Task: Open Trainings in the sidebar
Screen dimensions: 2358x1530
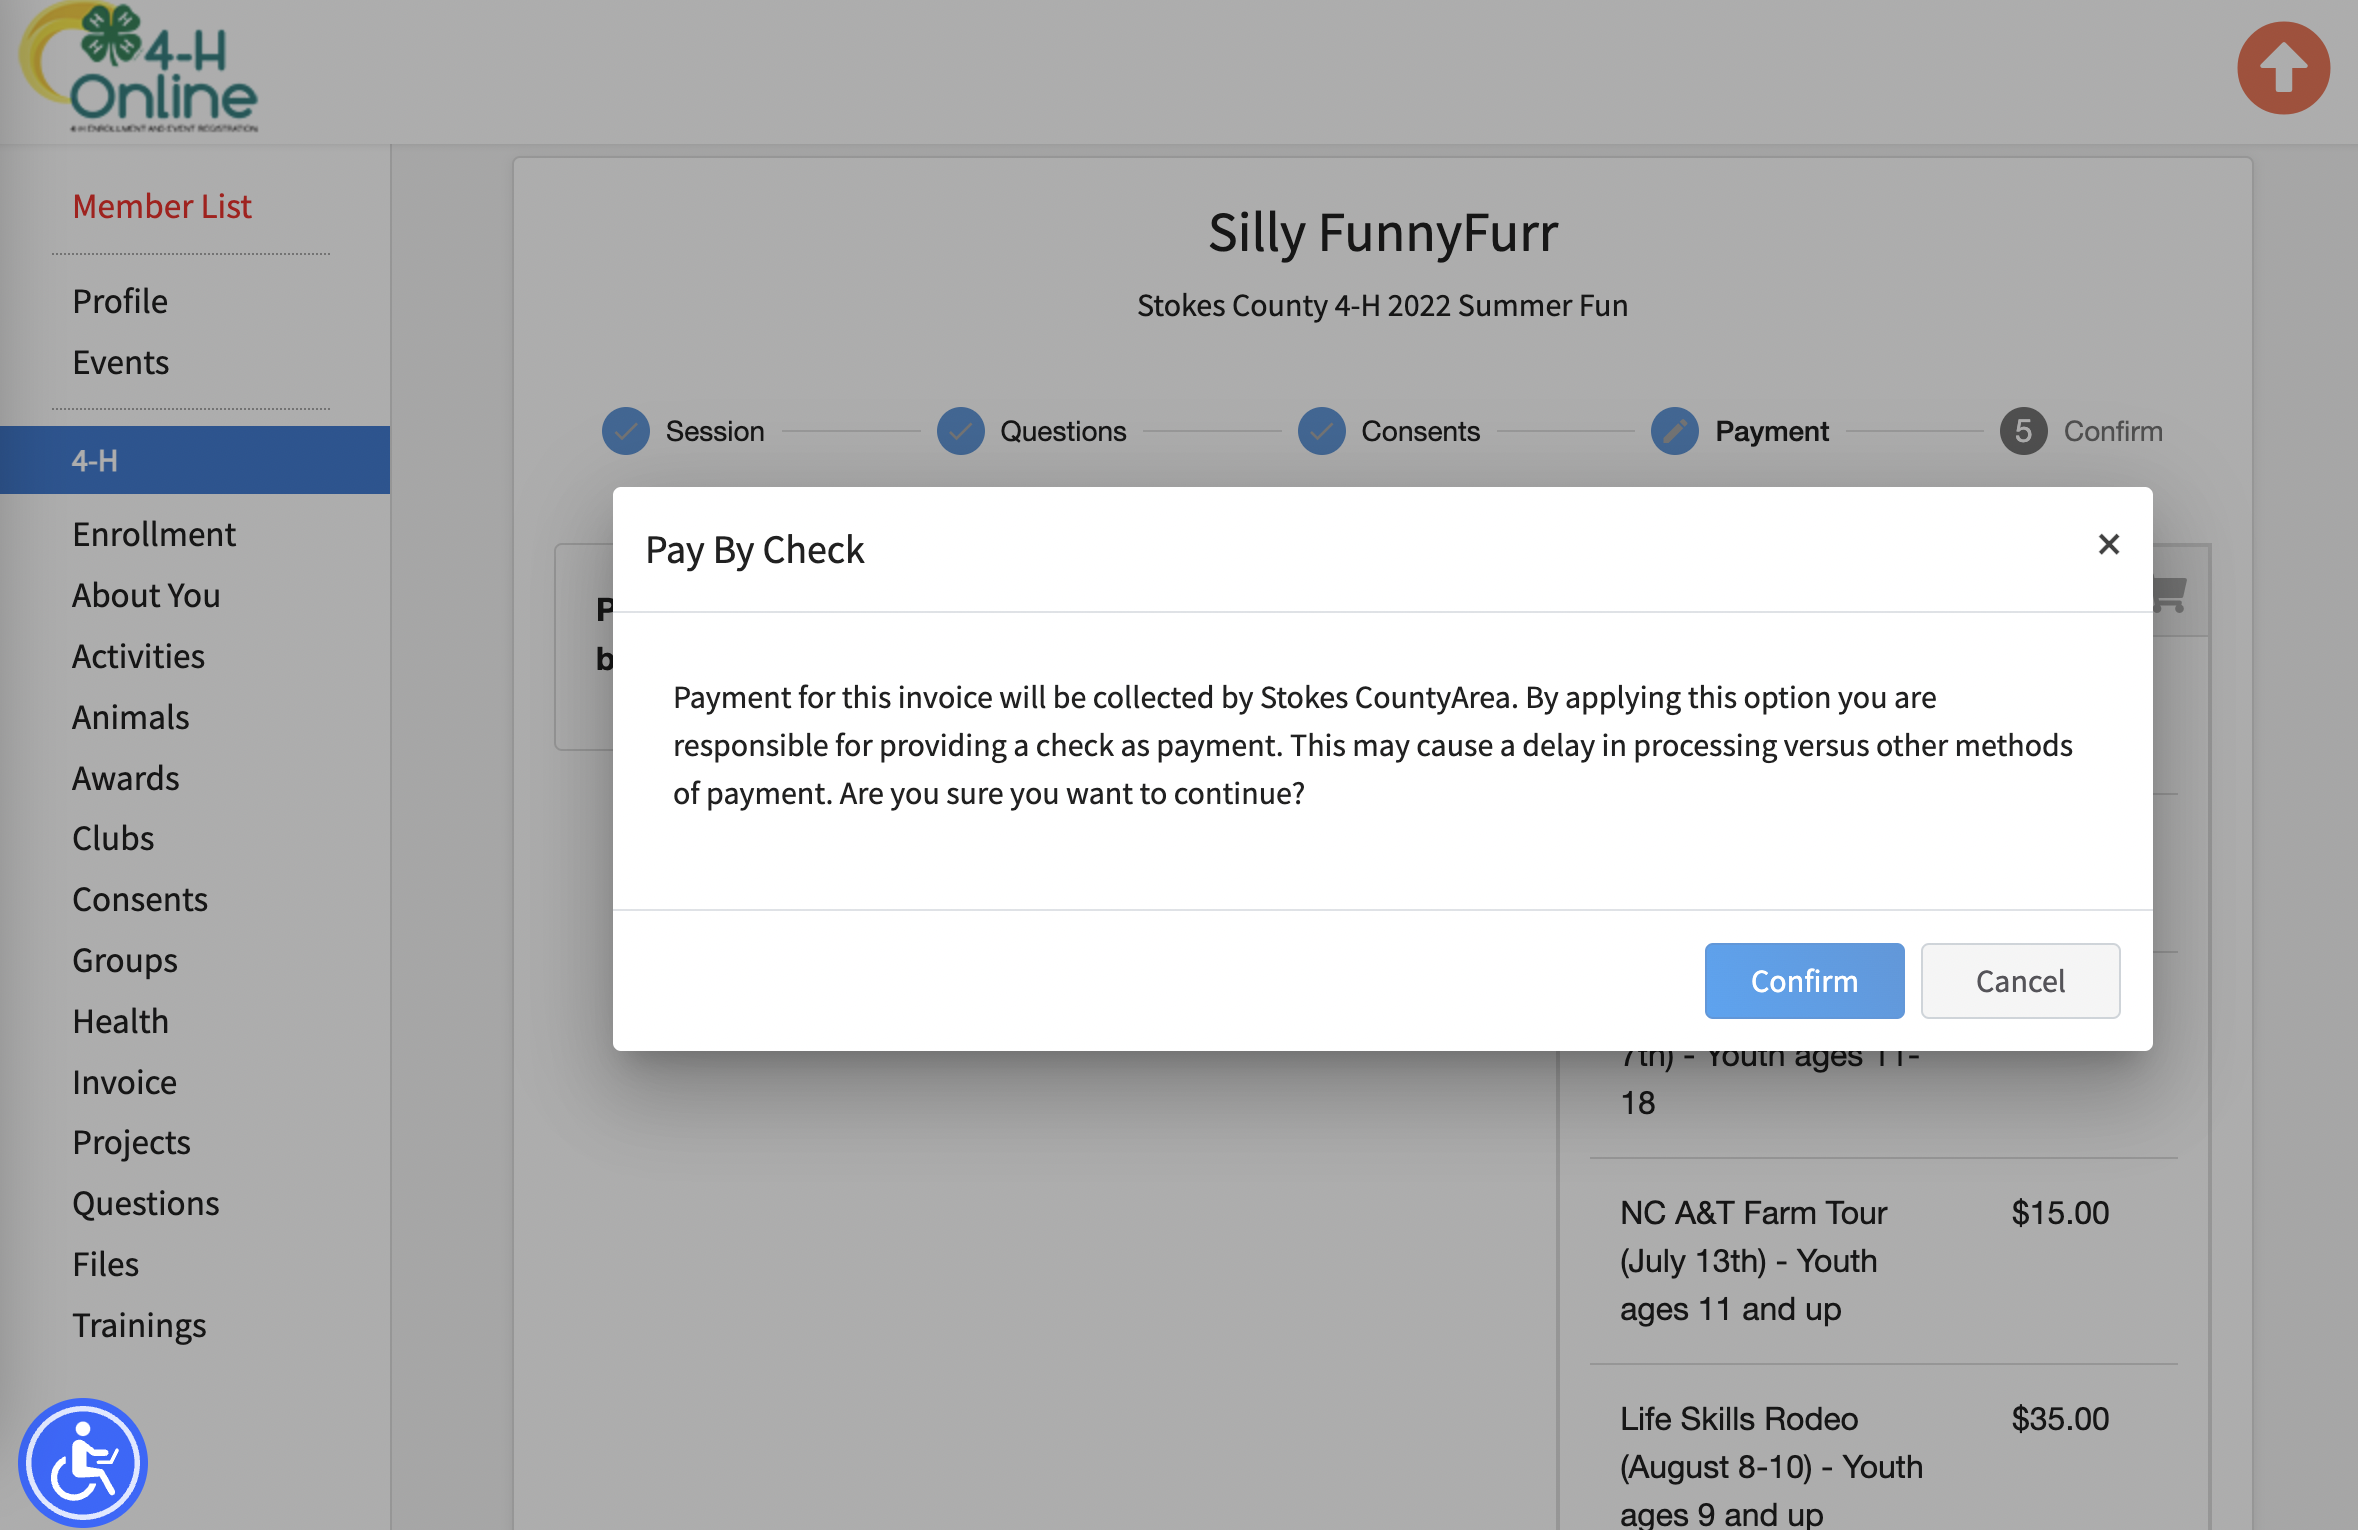Action: point(139,1325)
